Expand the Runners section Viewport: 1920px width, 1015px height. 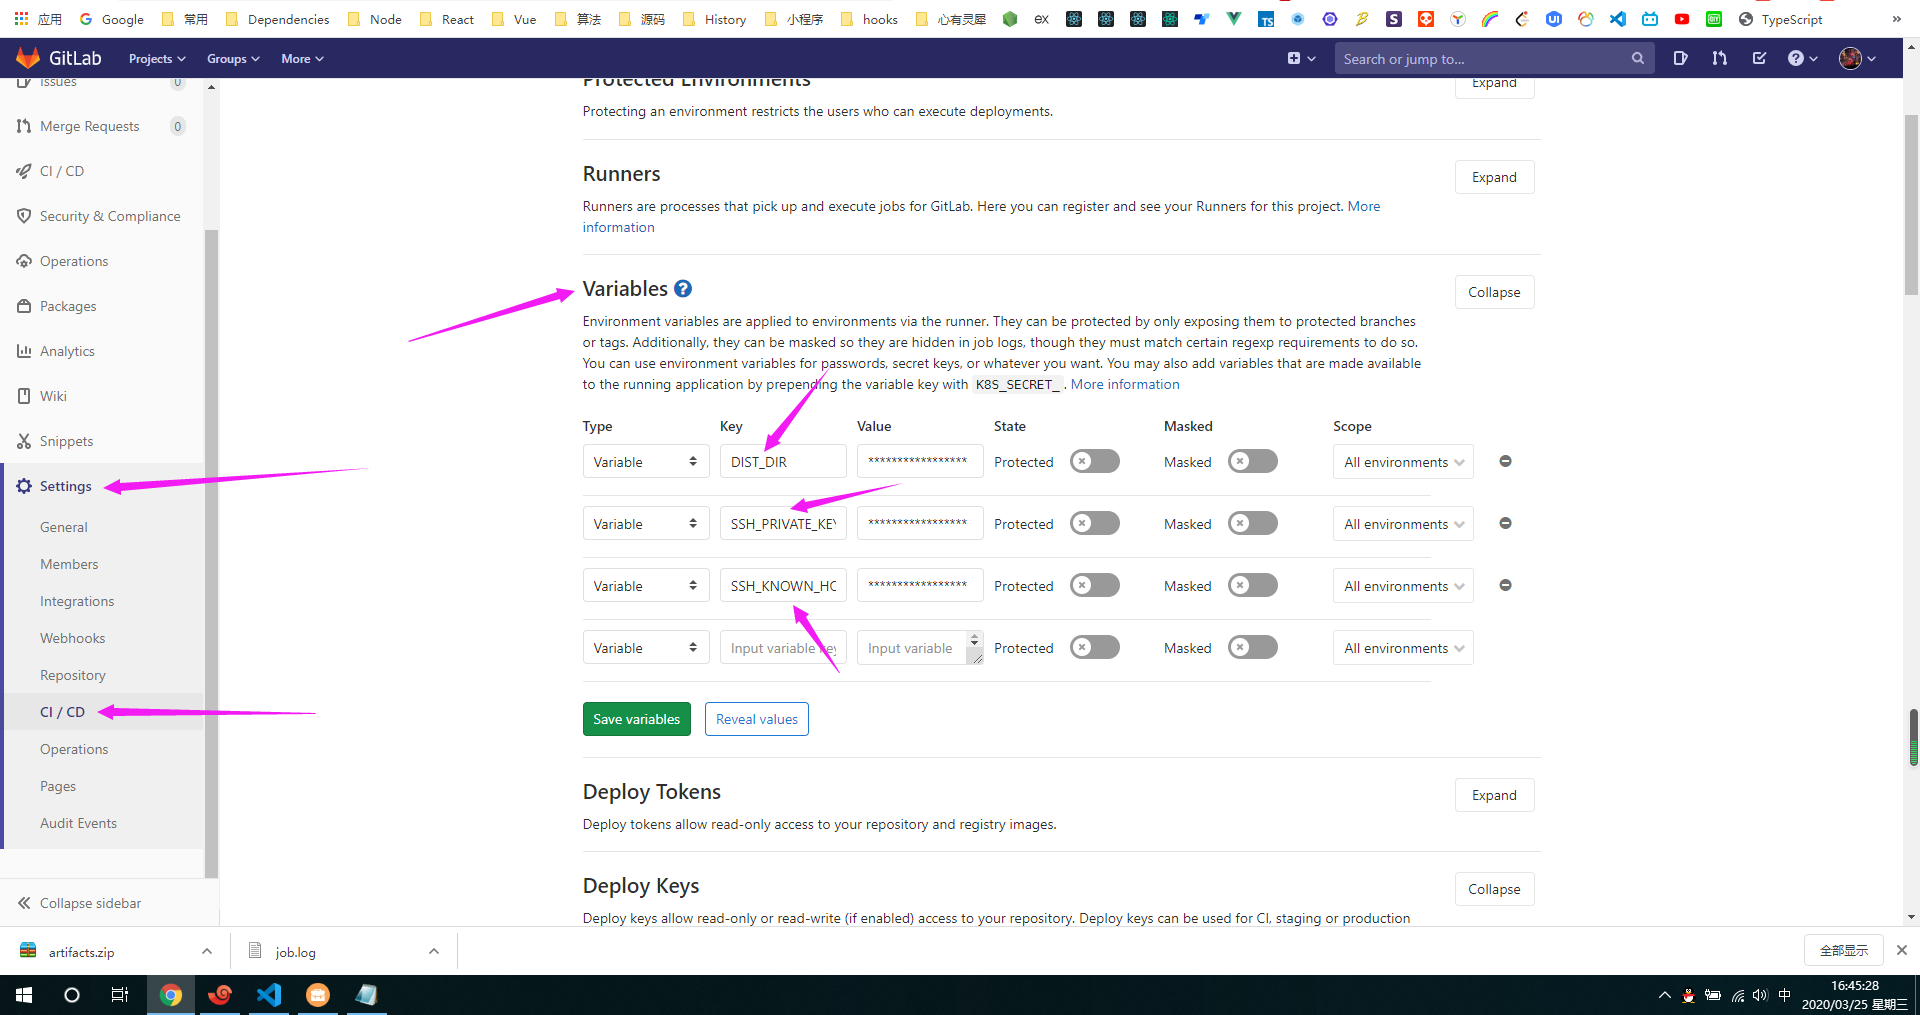coord(1494,177)
